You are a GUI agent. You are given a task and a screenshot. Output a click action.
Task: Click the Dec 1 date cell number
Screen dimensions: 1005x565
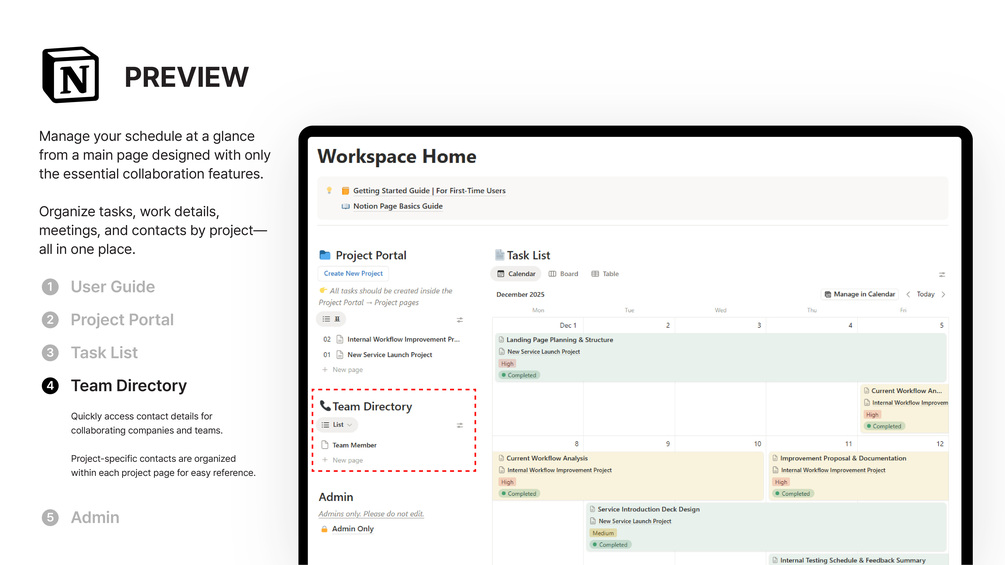pos(568,325)
